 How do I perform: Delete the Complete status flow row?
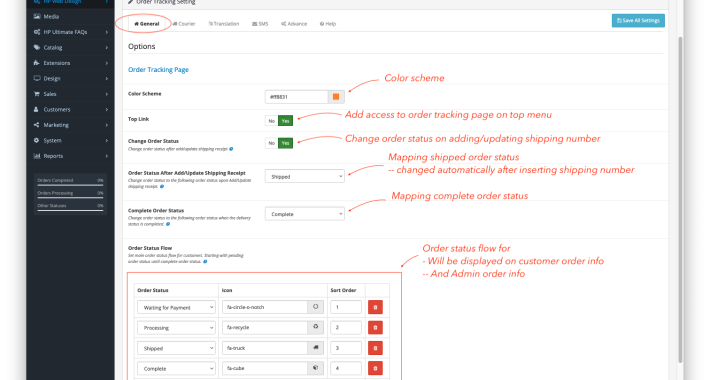(x=375, y=368)
